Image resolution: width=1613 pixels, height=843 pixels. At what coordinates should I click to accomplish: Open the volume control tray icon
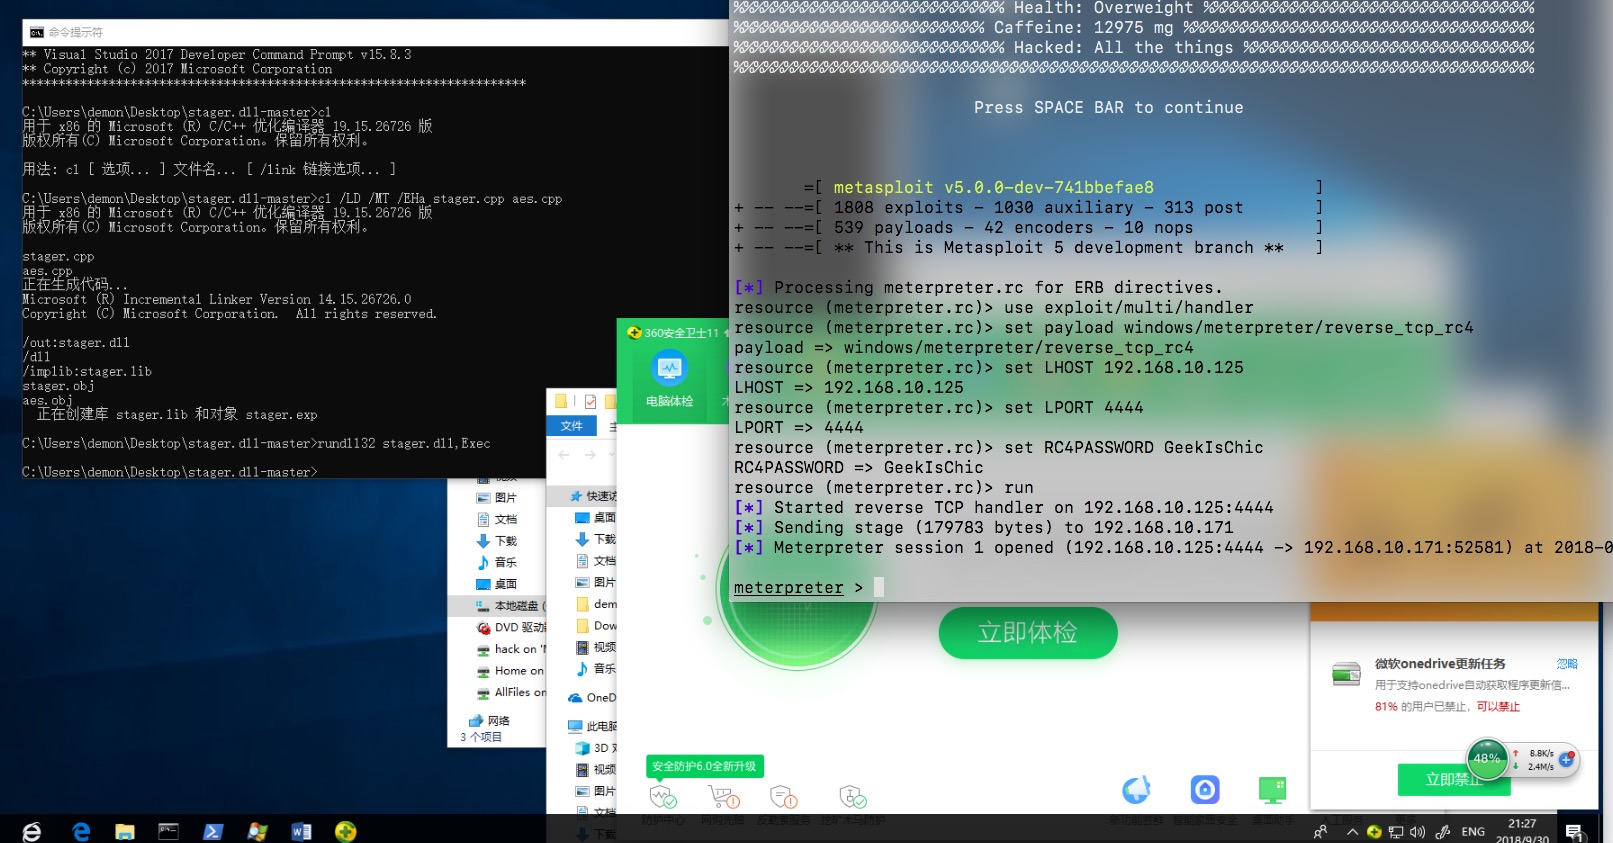click(x=1417, y=832)
